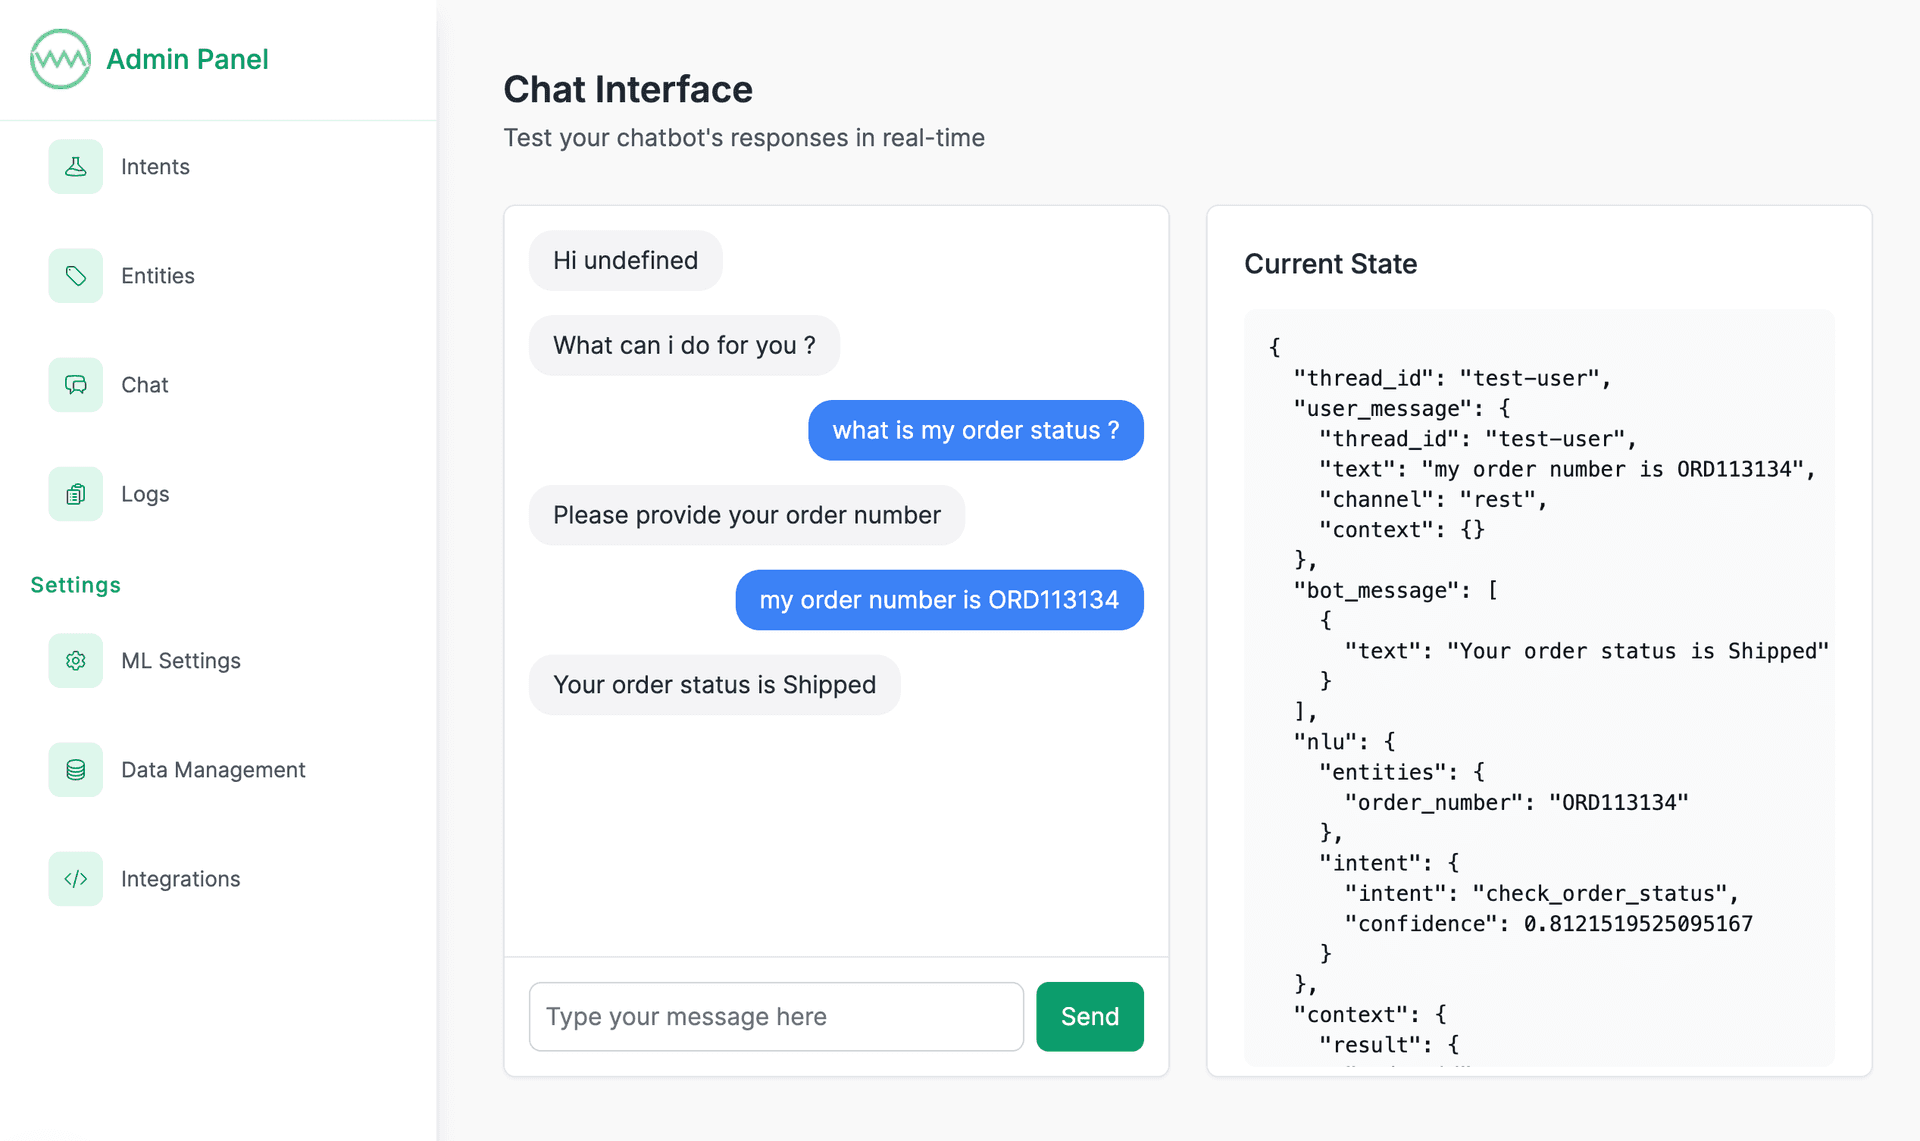
Task: Click the my order number is ORD113134 bubble
Action: pyautogui.click(x=939, y=600)
